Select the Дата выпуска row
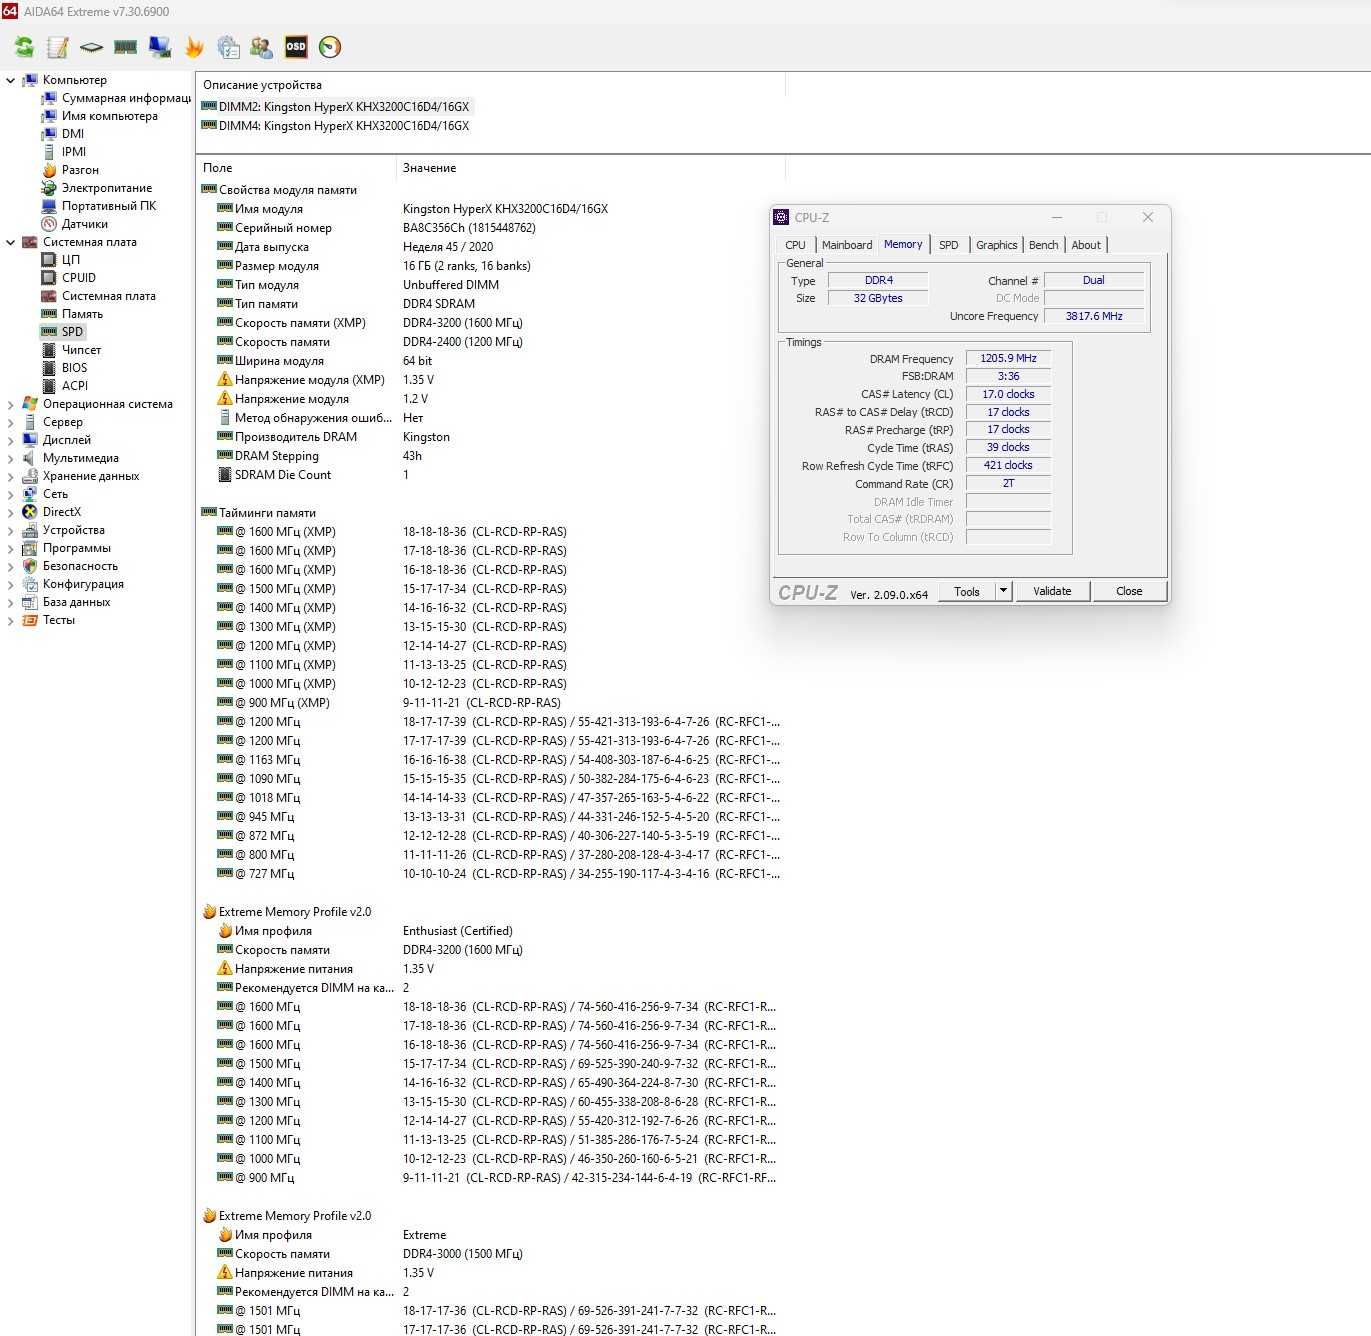Image resolution: width=1371 pixels, height=1336 pixels. point(490,247)
